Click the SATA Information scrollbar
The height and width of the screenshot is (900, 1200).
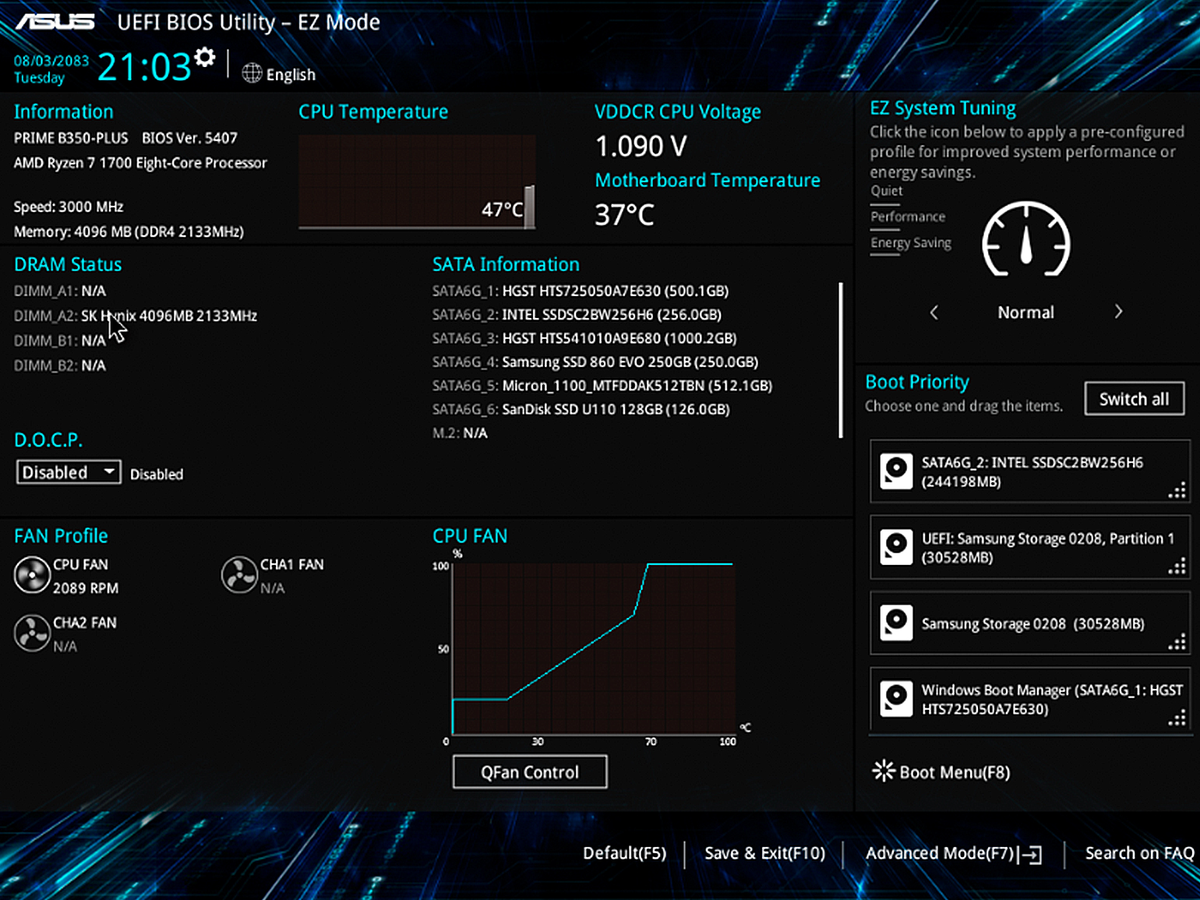(x=841, y=360)
